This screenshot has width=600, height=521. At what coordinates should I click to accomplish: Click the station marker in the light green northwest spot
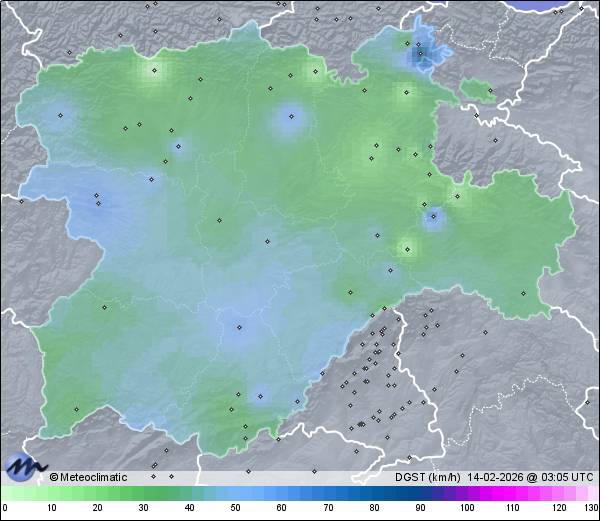154,70
